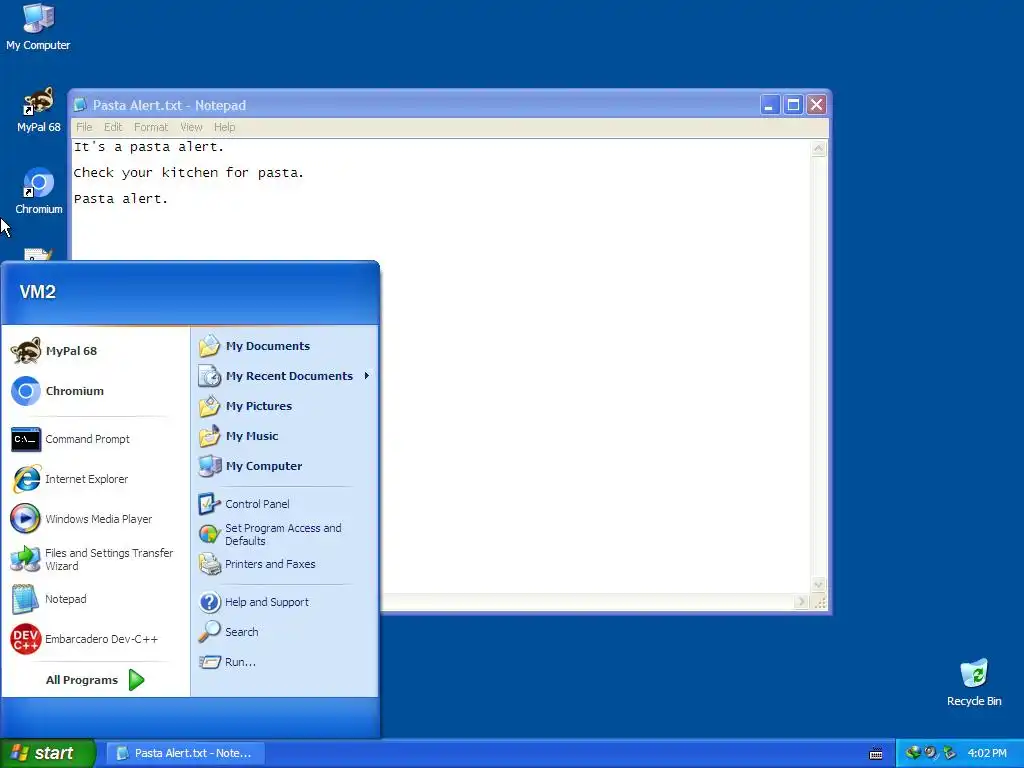Viewport: 1024px width, 768px height.
Task: Open My Computer in Start menu
Action: tap(284, 466)
